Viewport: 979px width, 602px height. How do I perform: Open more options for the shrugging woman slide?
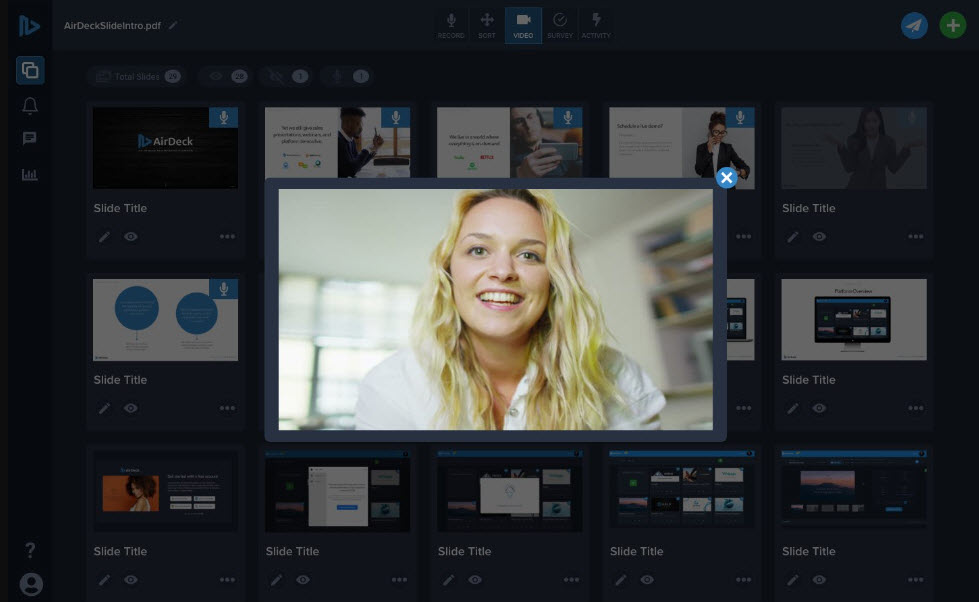916,237
